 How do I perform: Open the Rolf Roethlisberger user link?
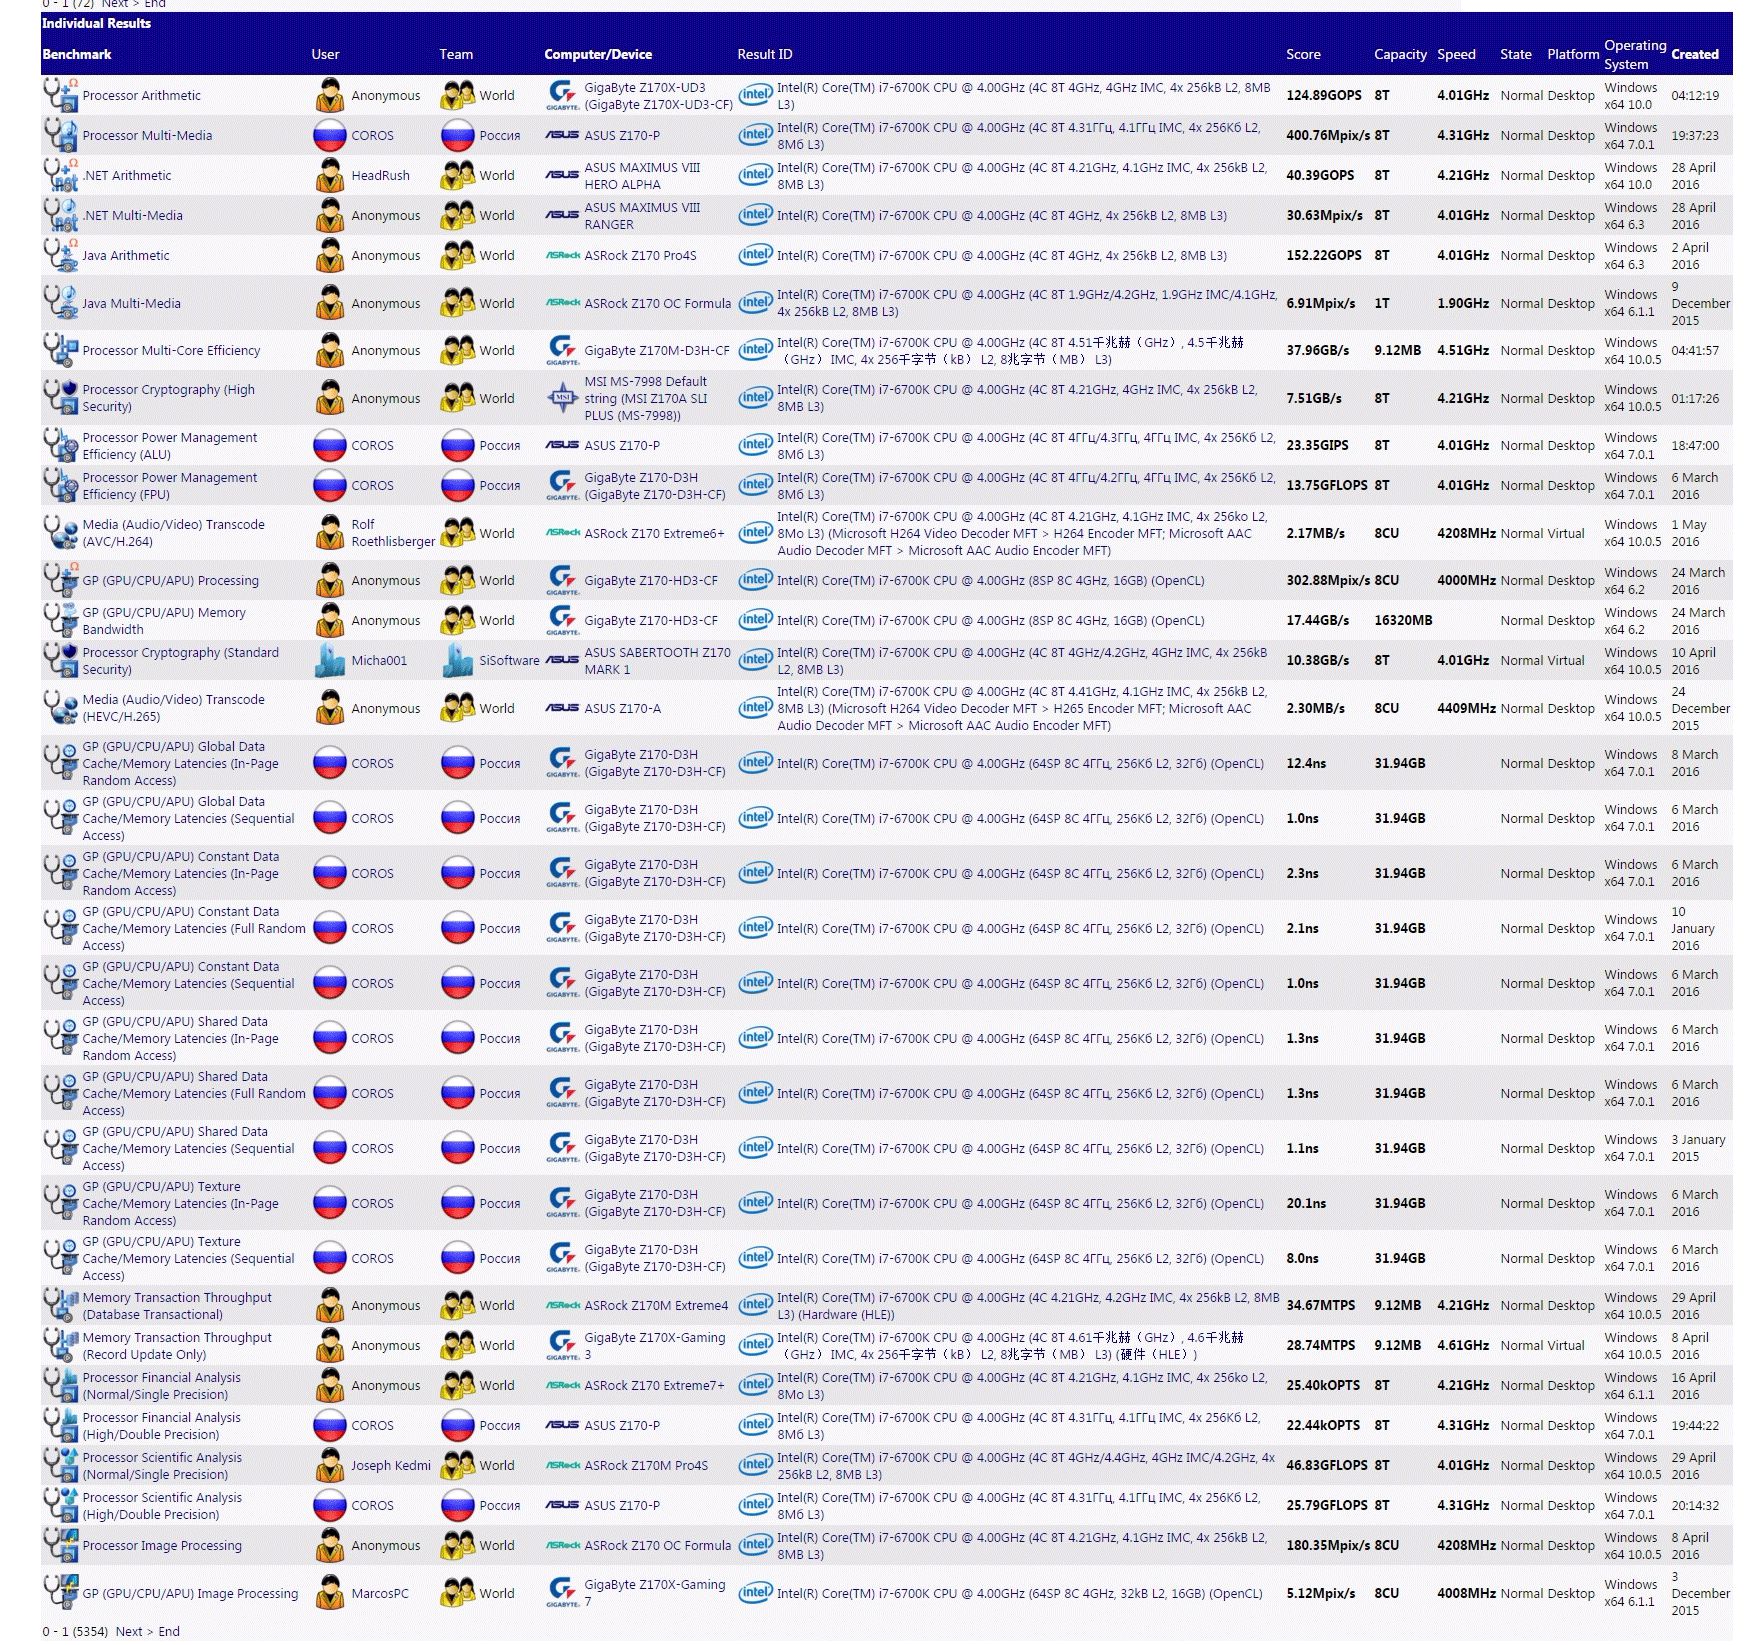tap(393, 533)
